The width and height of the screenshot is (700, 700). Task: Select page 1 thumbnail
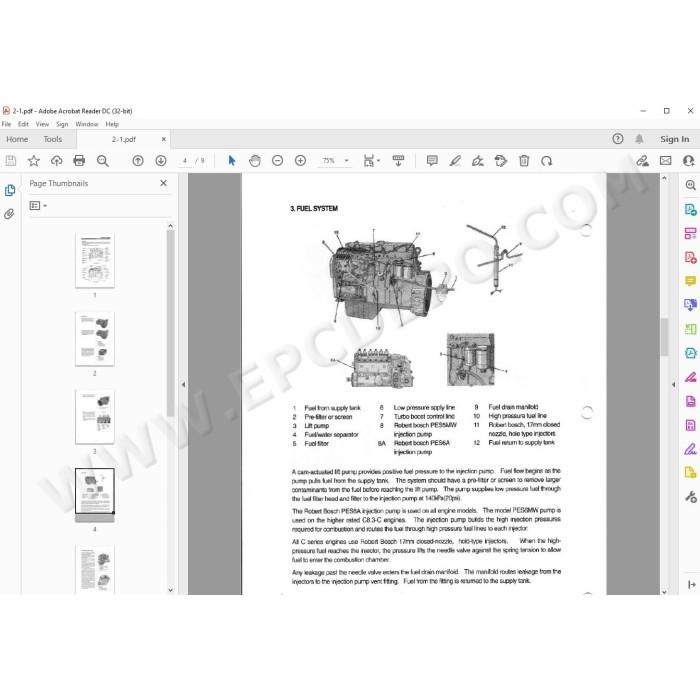click(95, 261)
